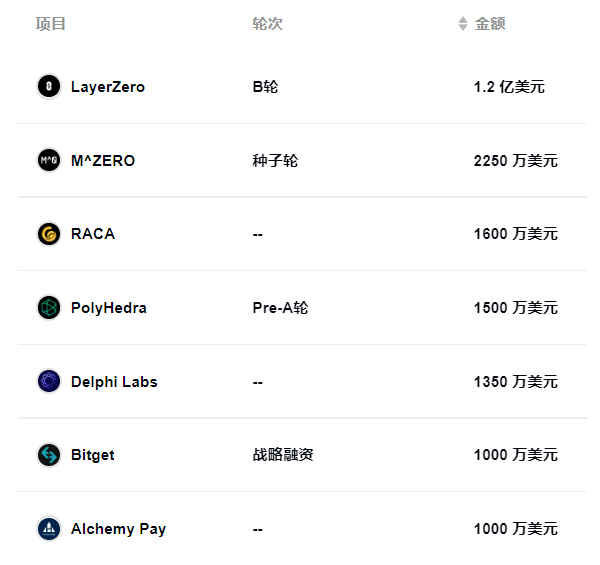Click the LayerZero project logo icon
Screen dimensions: 600x565
click(x=49, y=86)
